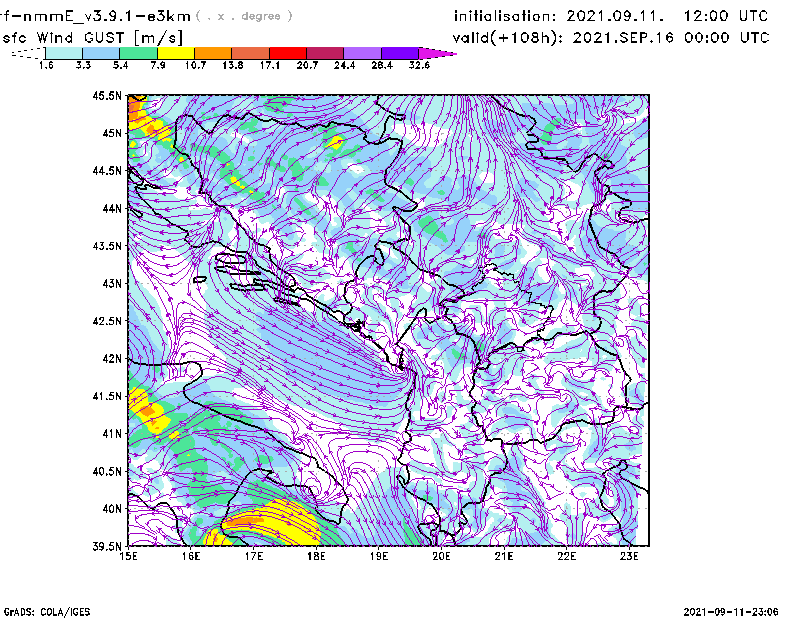Click the model name 'nmmE_v3.9.1-e3km' header
The width and height of the screenshot is (800, 618).
pyautogui.click(x=107, y=16)
